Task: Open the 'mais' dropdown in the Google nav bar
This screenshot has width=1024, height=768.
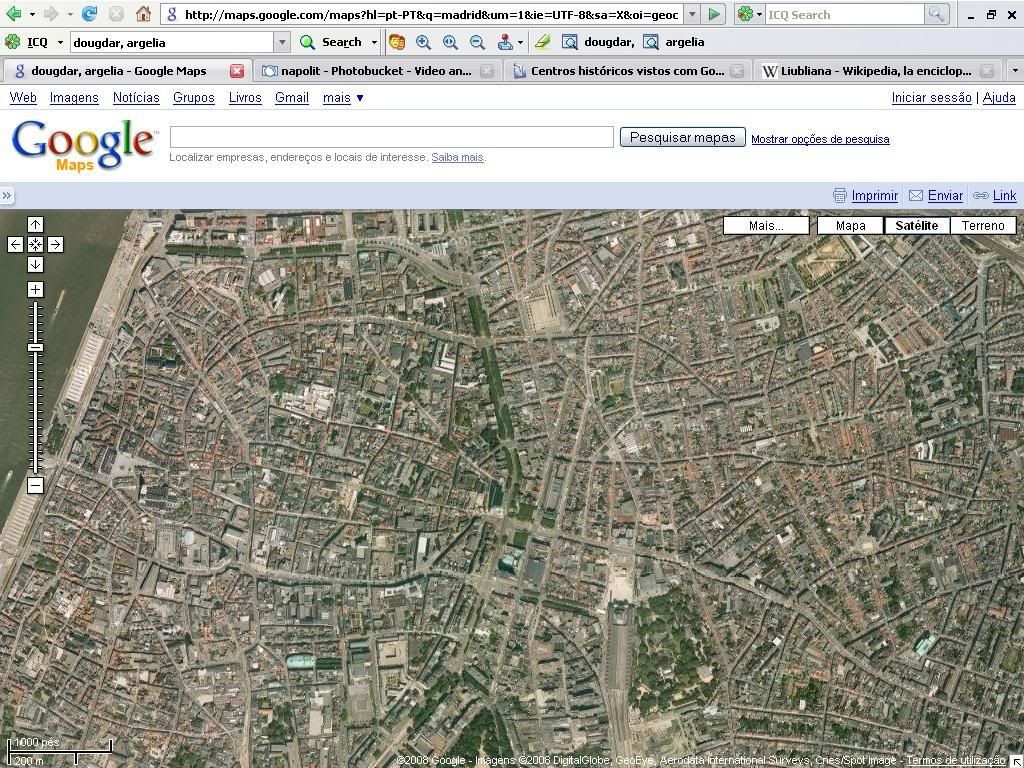Action: coord(343,98)
